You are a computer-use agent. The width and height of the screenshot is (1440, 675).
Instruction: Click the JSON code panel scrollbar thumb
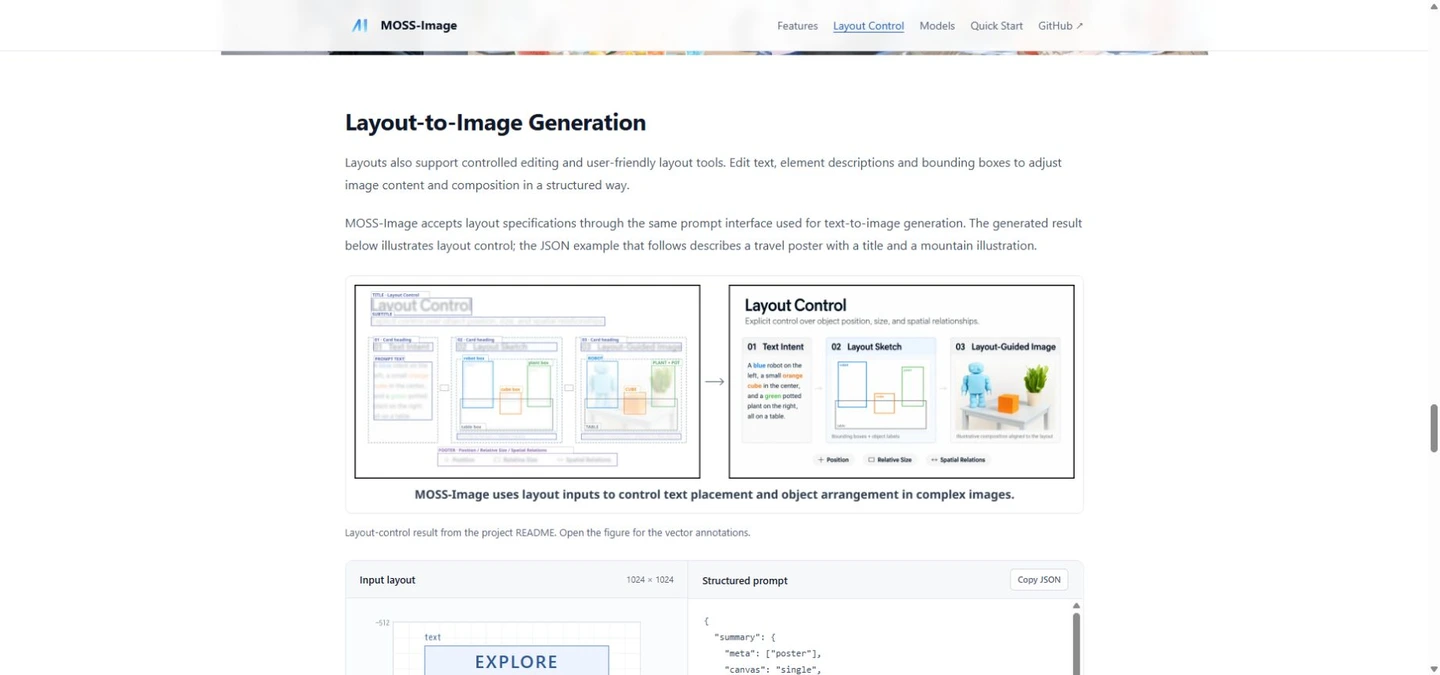click(x=1076, y=643)
